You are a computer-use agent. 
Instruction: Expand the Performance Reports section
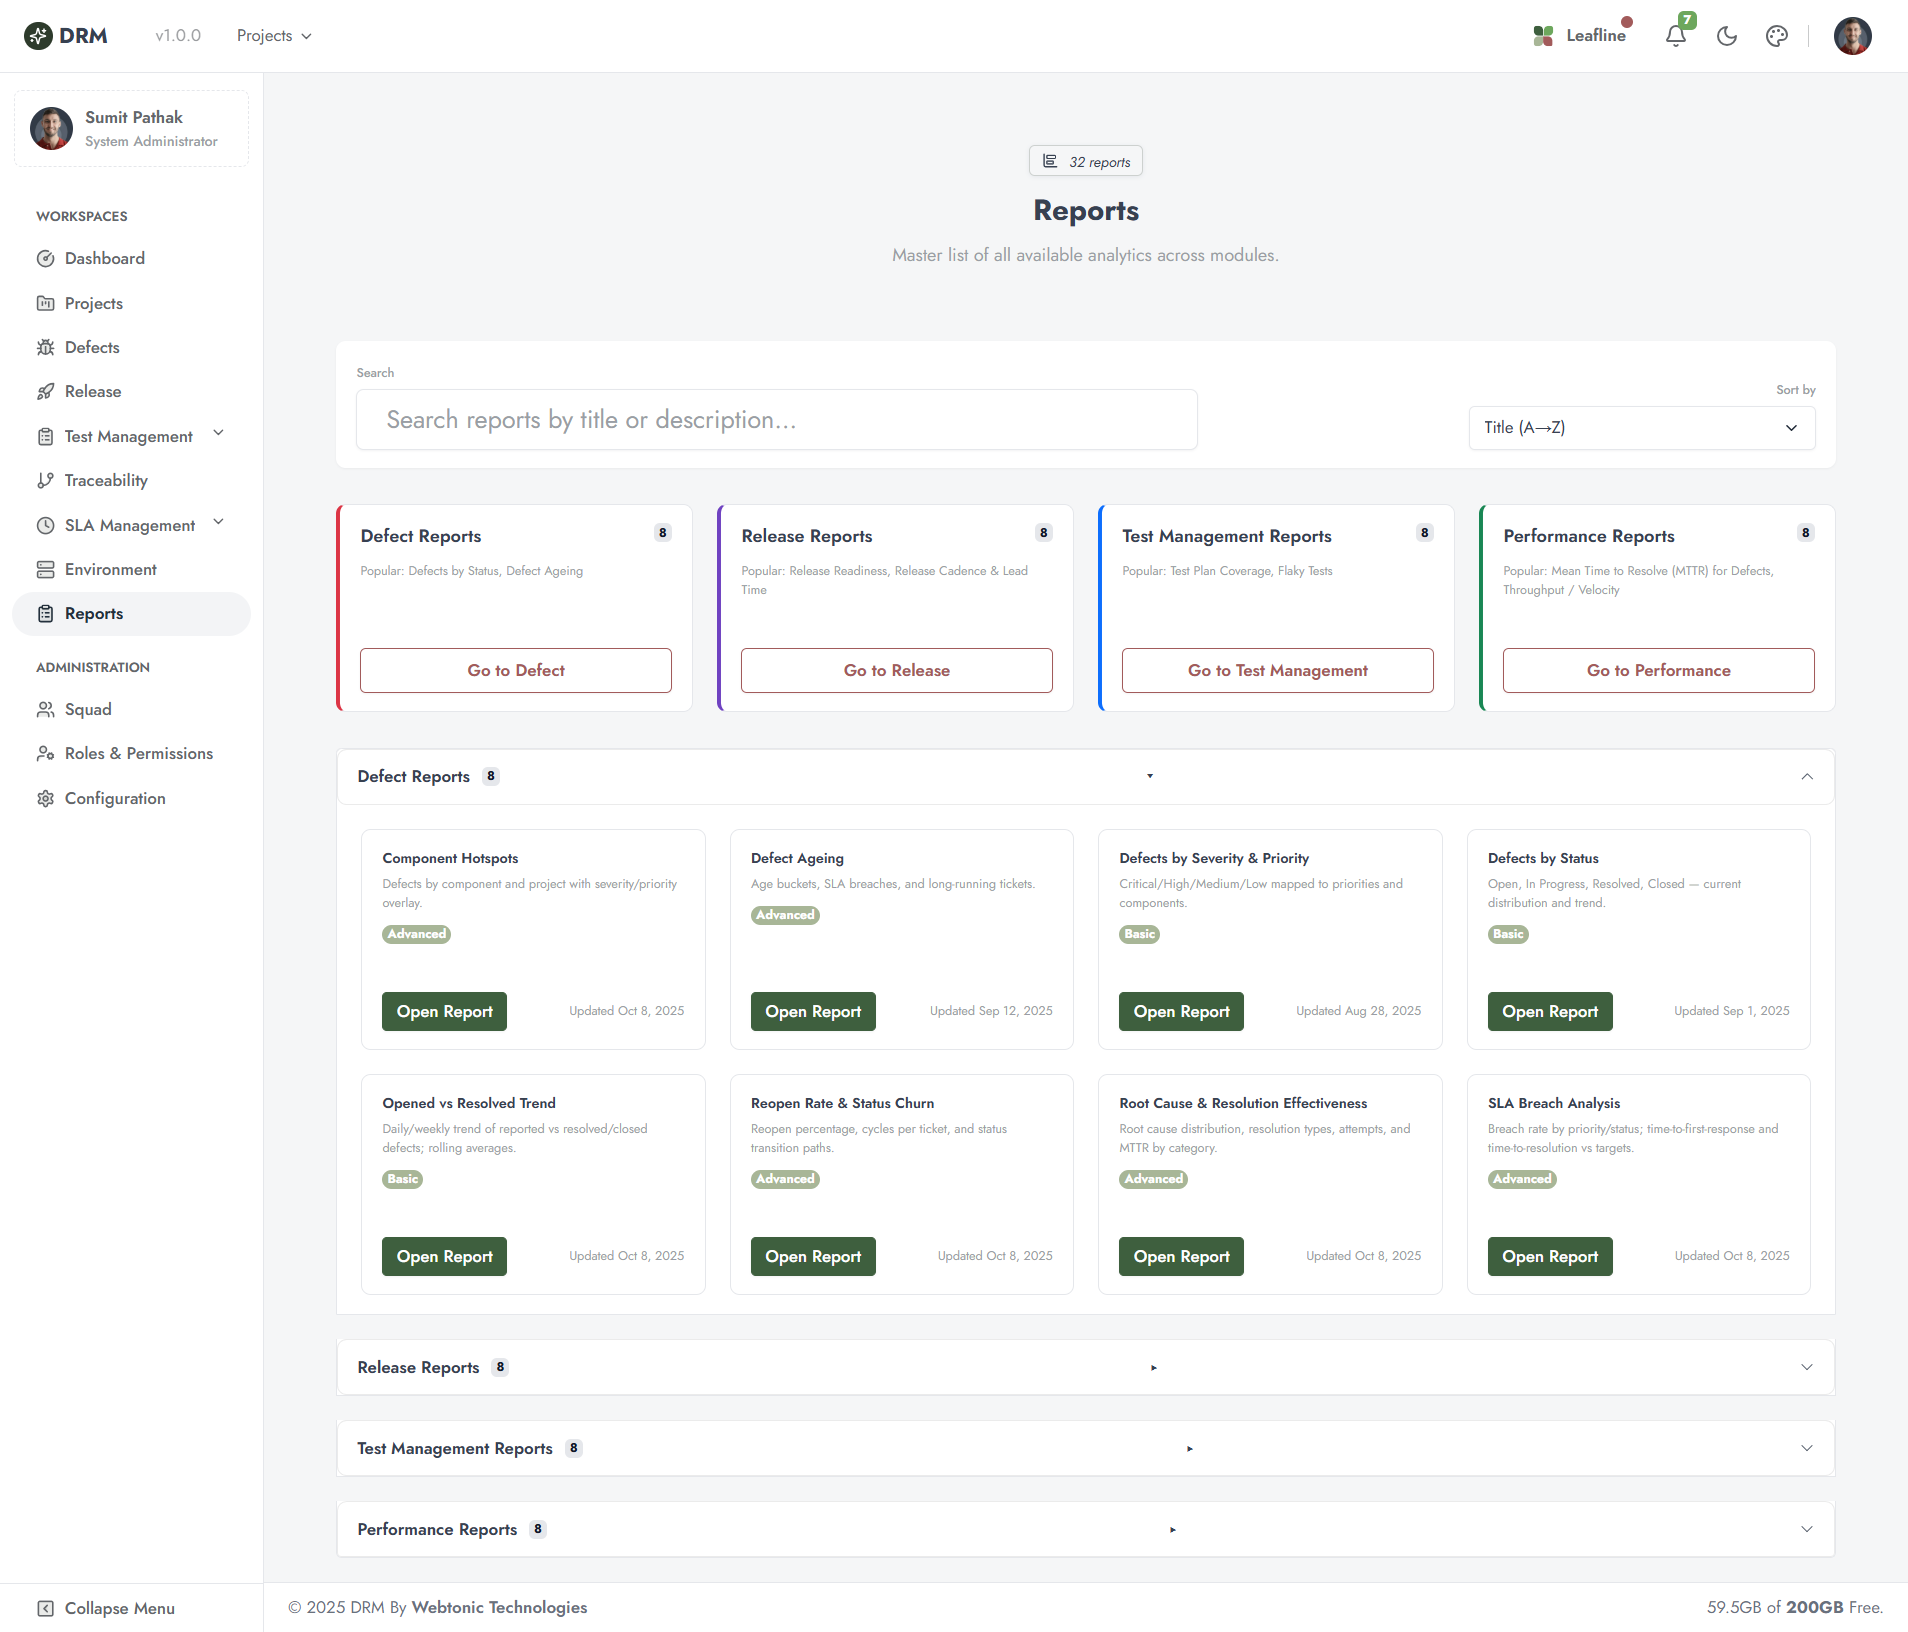point(1806,1528)
